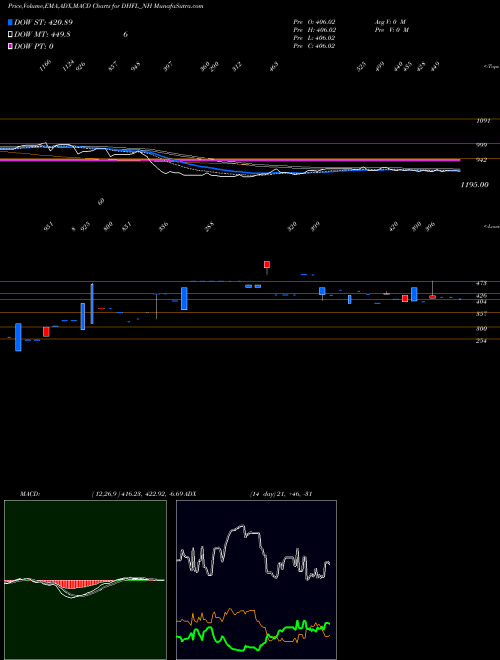Click the 473 candlestick axis label
500x660 pixels.
tap(481, 283)
